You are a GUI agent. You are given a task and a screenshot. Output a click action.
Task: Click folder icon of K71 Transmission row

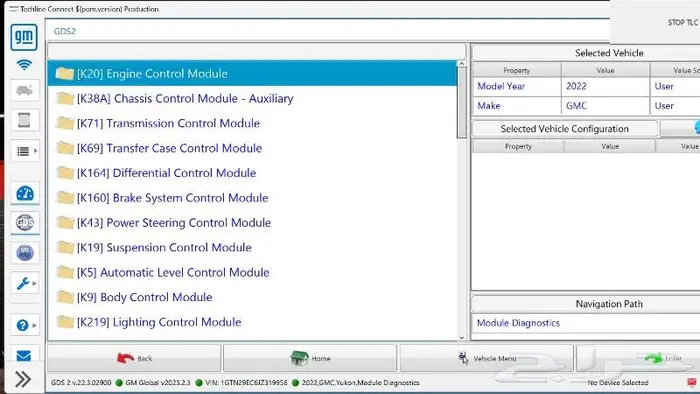[x=65, y=123]
